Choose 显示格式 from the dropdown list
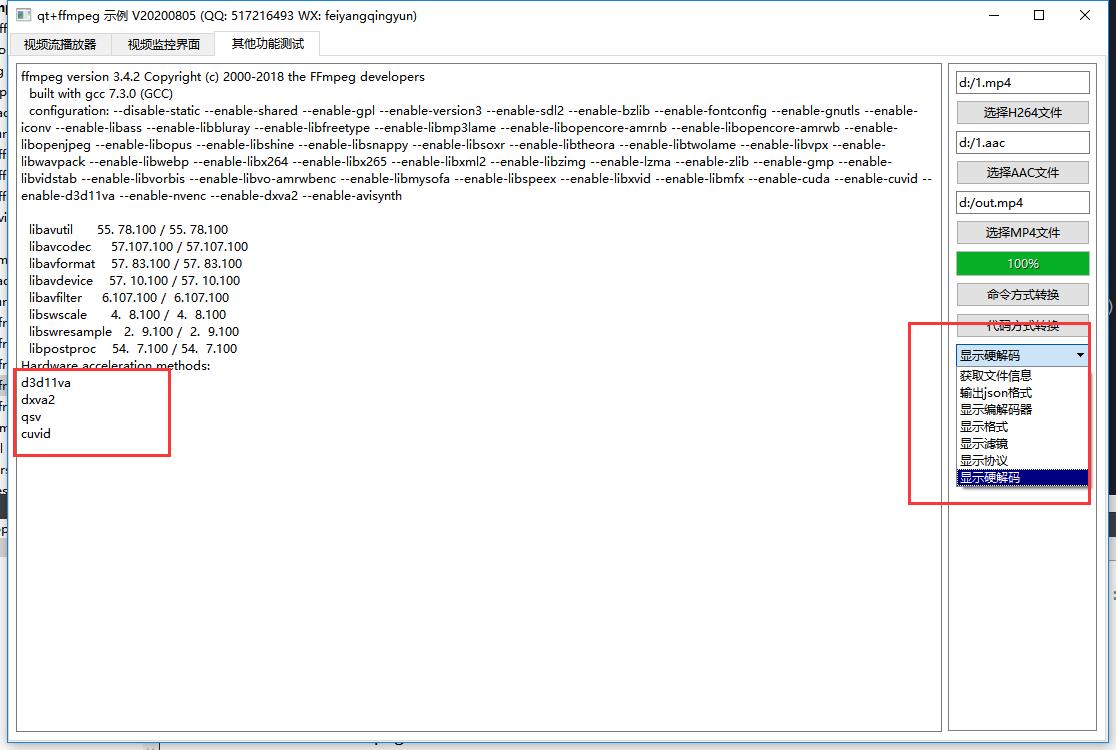This screenshot has width=1116, height=750. (1022, 427)
